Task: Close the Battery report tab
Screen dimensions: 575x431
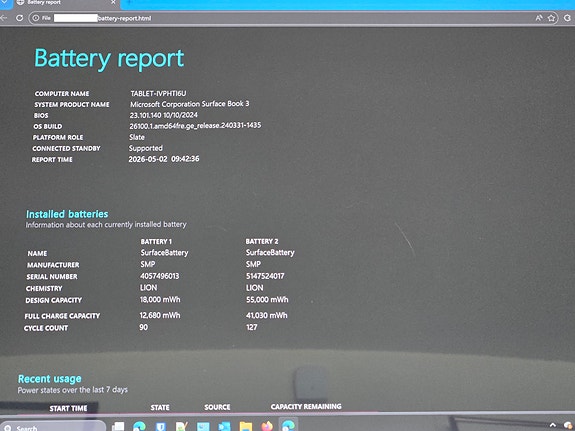Action: coord(113,3)
